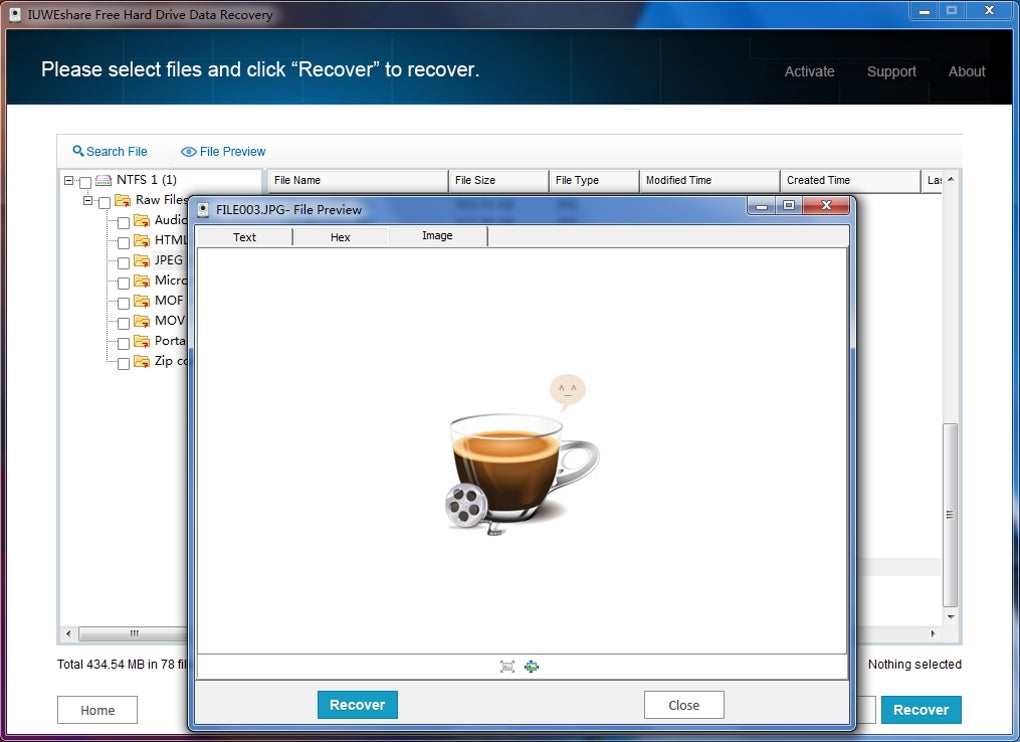Click the preview dialog title bar icon
This screenshot has height=742, width=1020.
[204, 209]
